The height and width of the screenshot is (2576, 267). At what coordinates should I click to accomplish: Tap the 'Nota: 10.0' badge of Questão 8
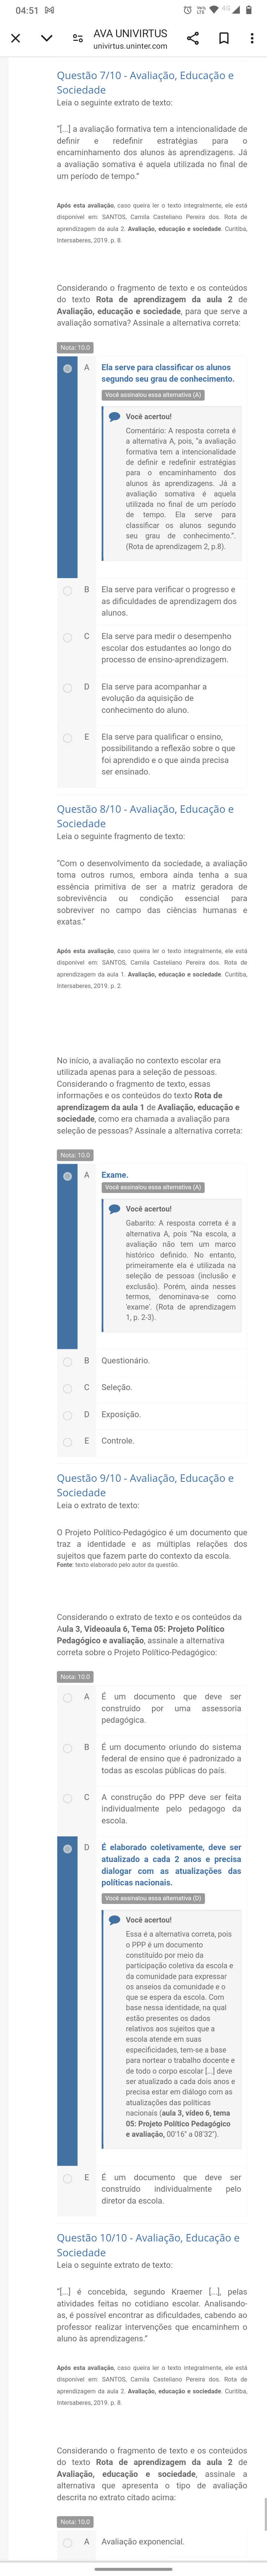coord(75,1155)
